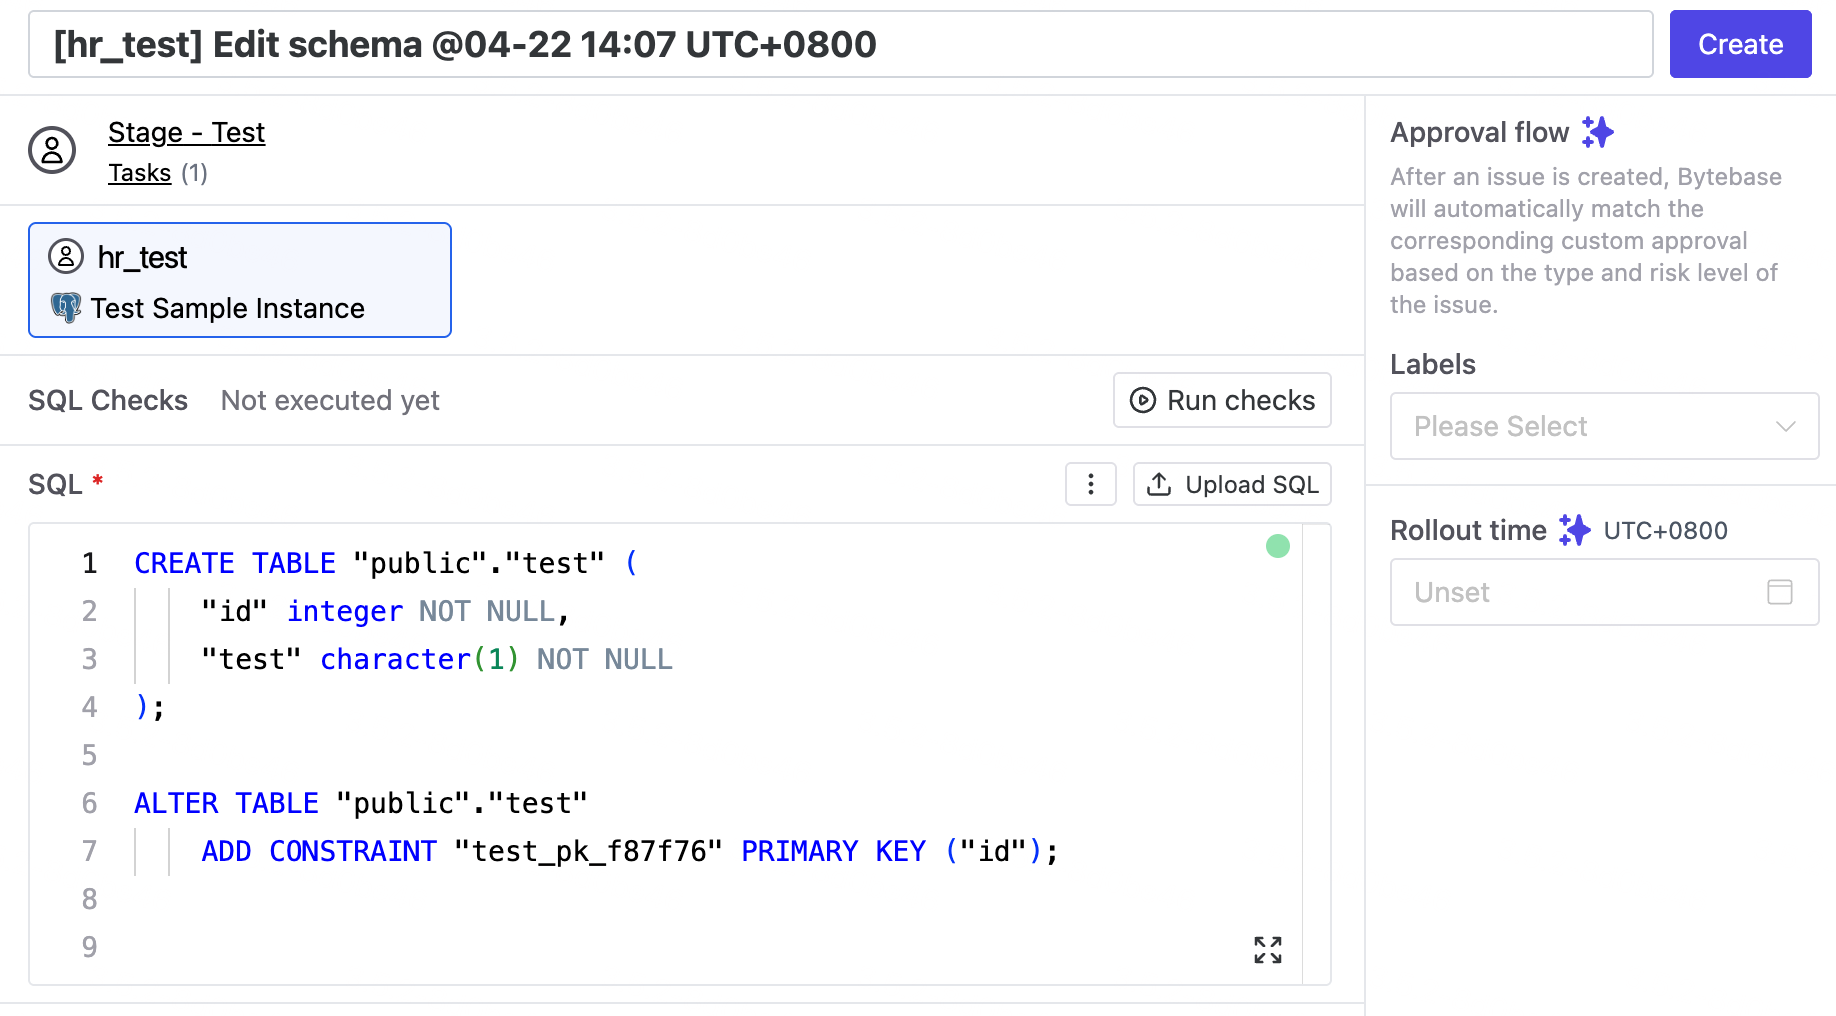Click the Approval flow sparkle icon

1598,132
